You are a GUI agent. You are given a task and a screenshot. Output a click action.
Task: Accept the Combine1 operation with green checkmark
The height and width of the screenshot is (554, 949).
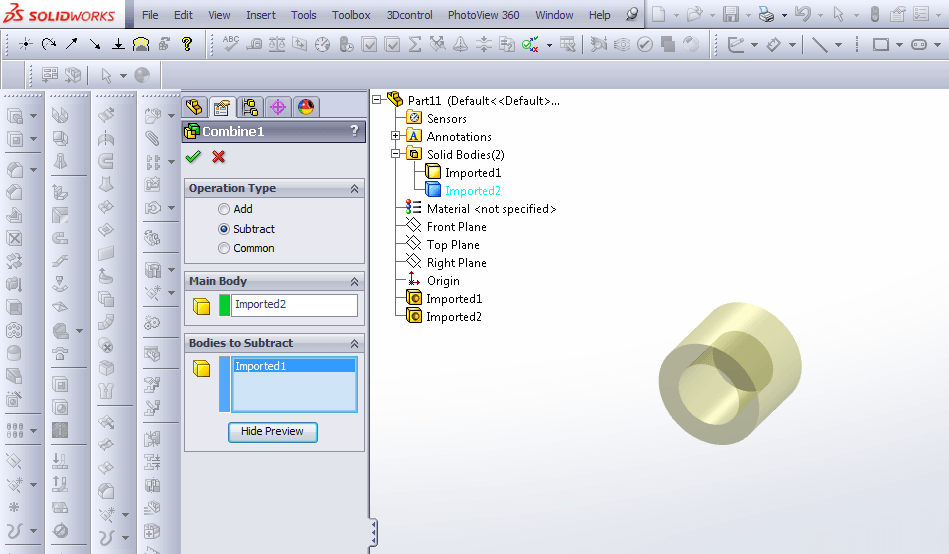pyautogui.click(x=193, y=157)
